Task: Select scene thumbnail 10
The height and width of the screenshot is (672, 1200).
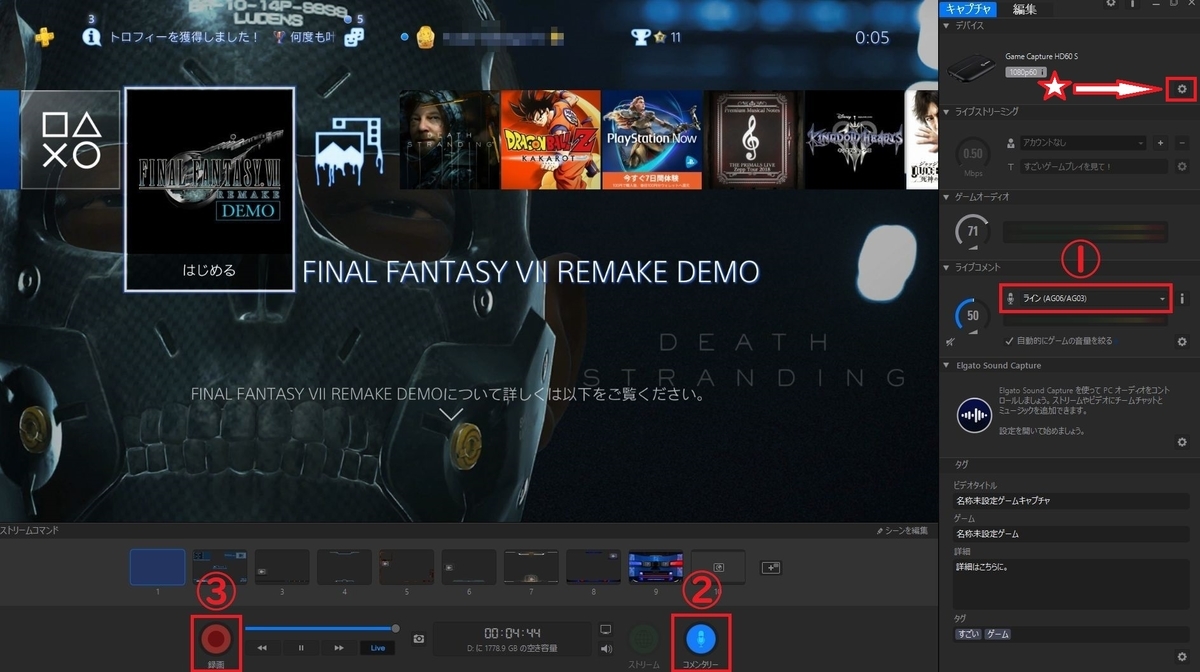Action: [718, 567]
